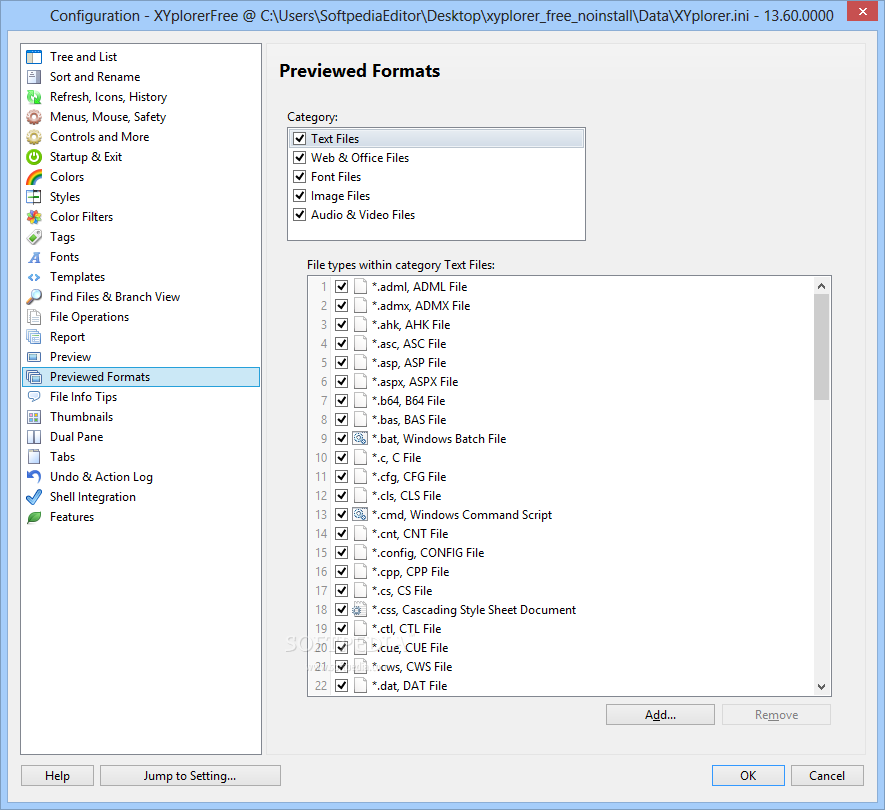Click the Styles icon

[x=34, y=197]
